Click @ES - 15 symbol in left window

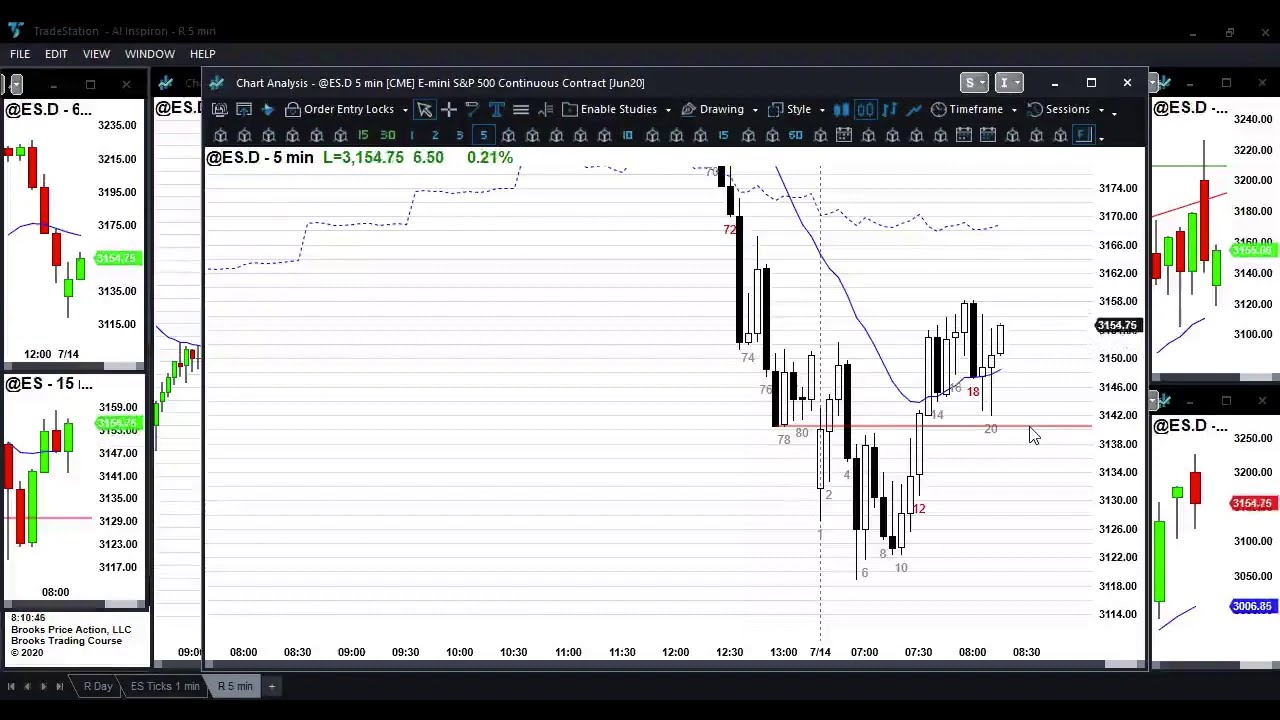[x=48, y=384]
